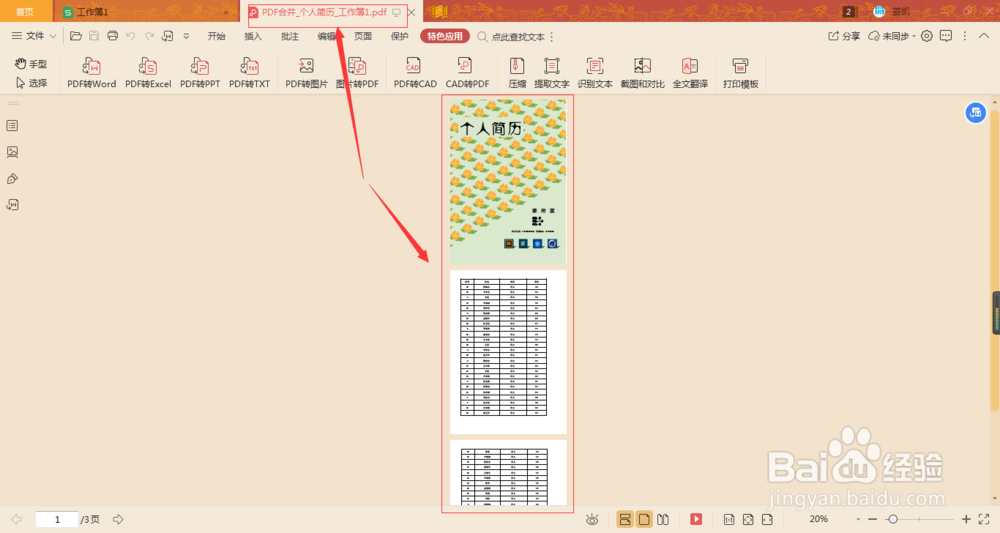This screenshot has width=1000, height=533.
Task: Open file folder icon in quick toolbar
Action: tap(75, 36)
